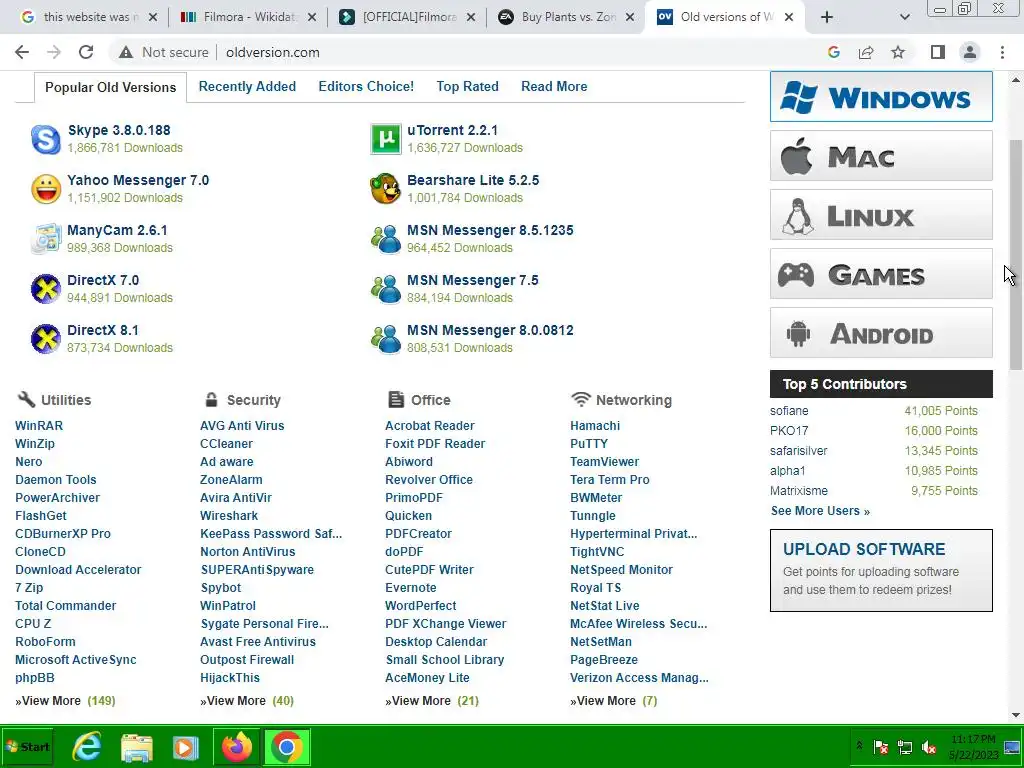The width and height of the screenshot is (1024, 768).
Task: Open the AVG Anti Virus link
Action: click(242, 426)
